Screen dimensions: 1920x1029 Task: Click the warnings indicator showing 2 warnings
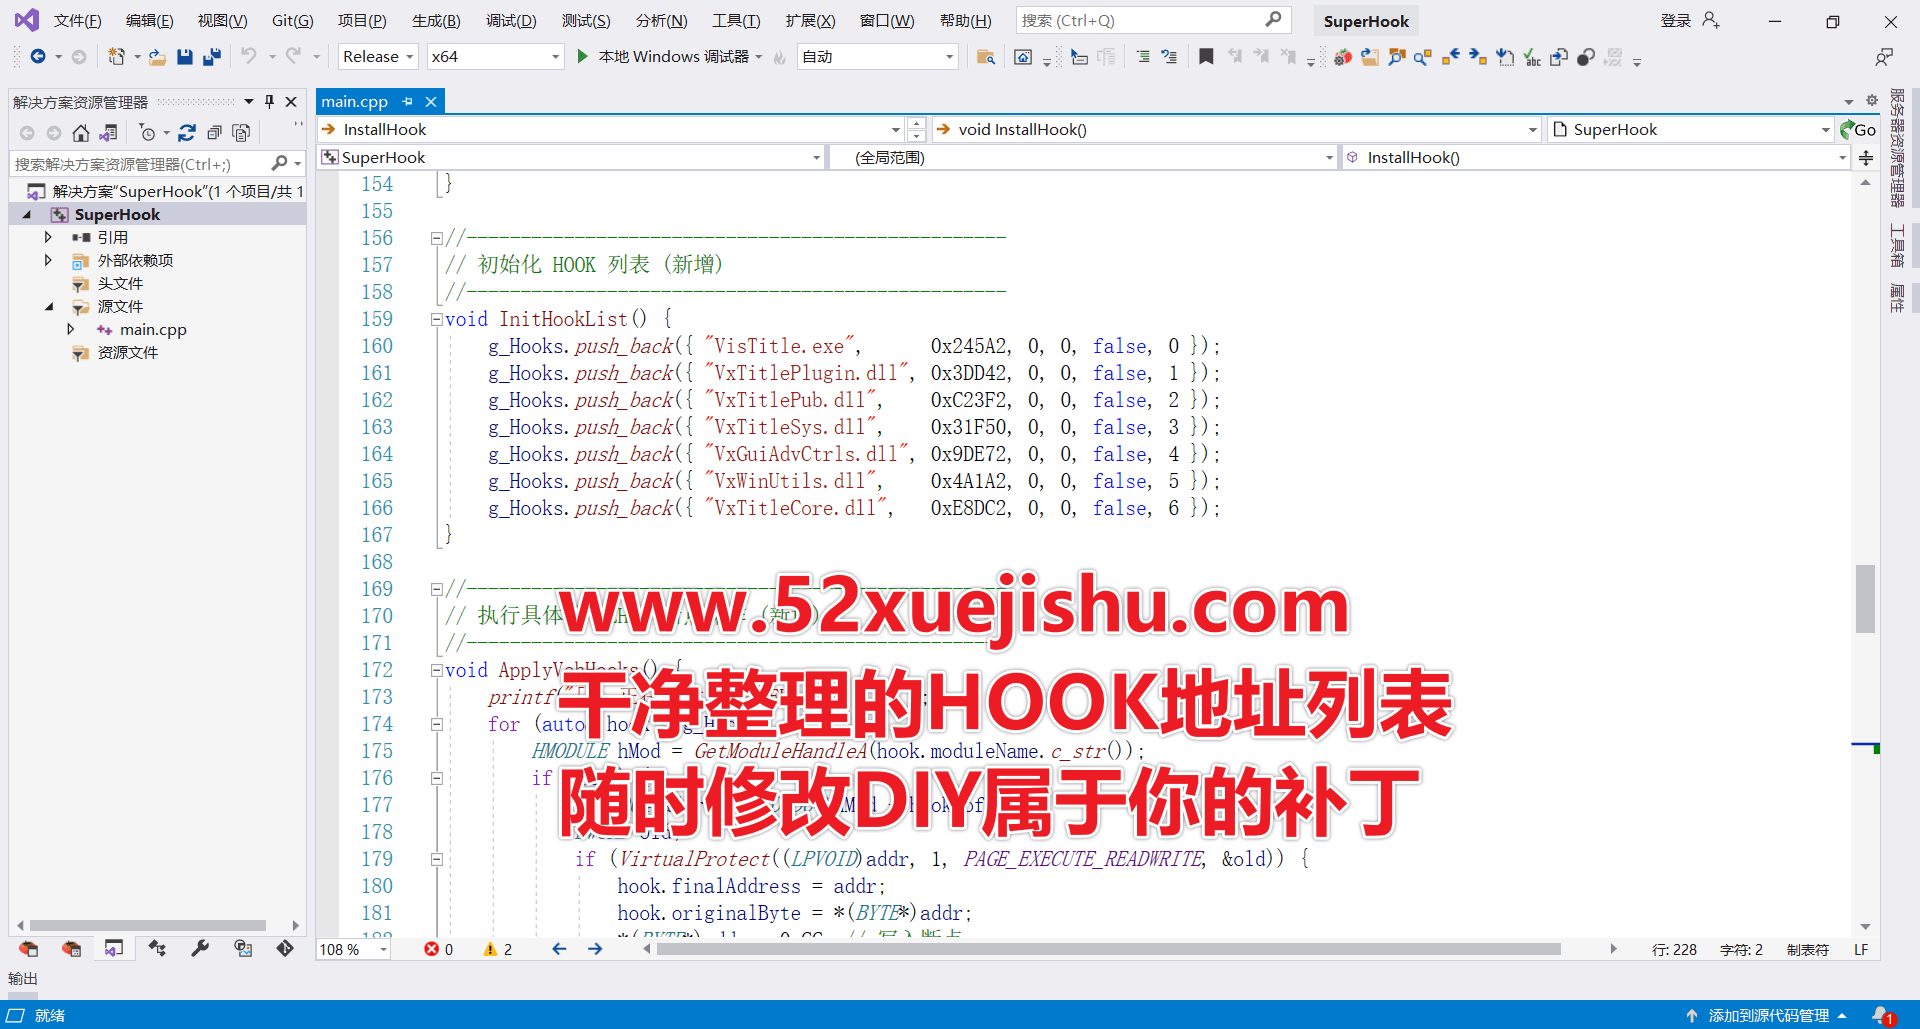click(497, 949)
